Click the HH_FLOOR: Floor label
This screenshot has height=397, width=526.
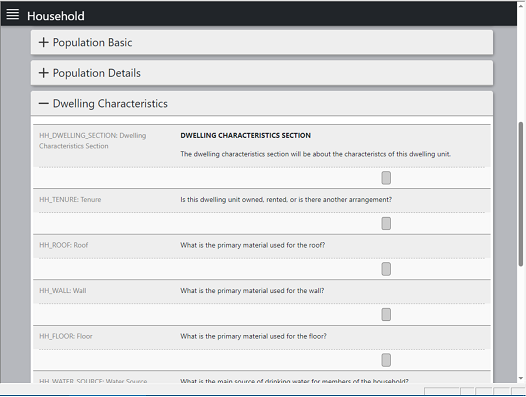point(66,336)
